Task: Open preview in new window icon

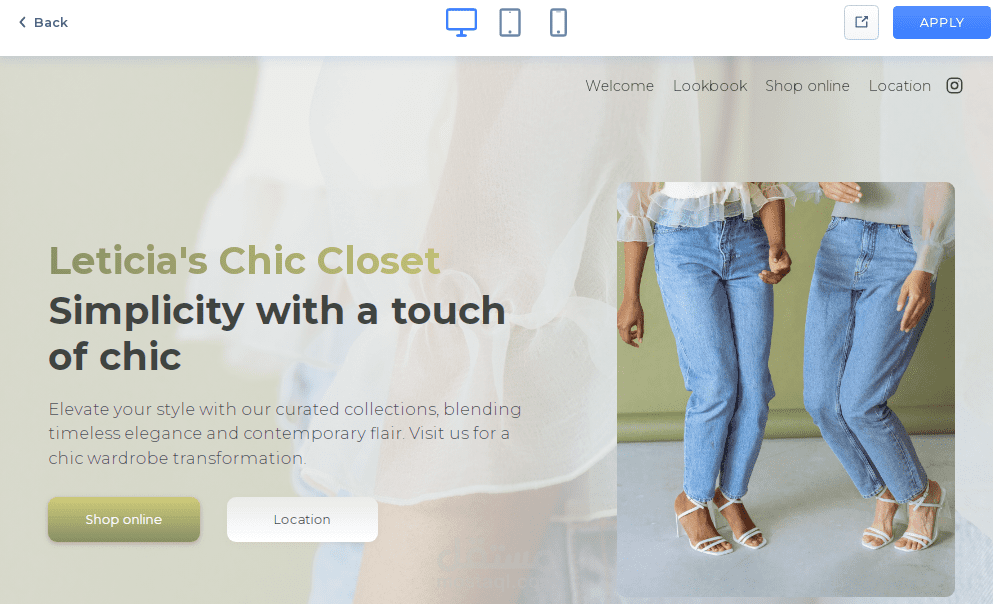Action: coord(861,23)
